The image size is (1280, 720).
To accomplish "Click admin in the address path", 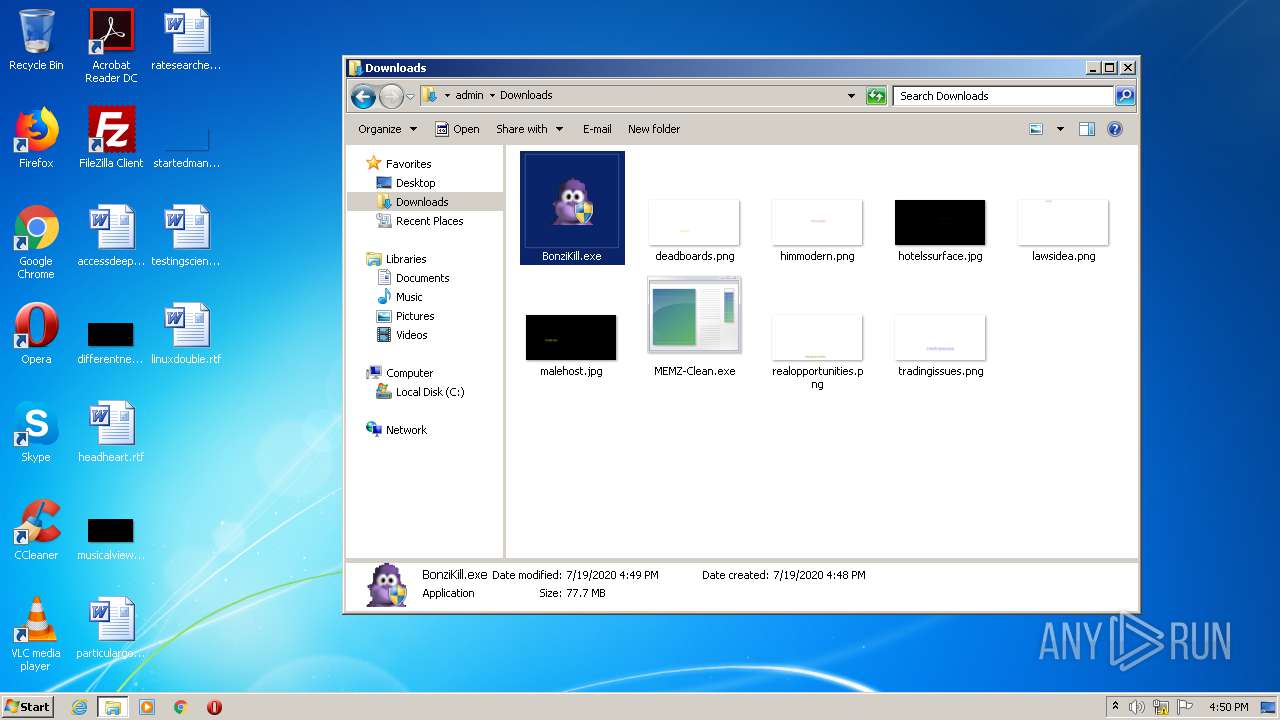I will pyautogui.click(x=469, y=95).
